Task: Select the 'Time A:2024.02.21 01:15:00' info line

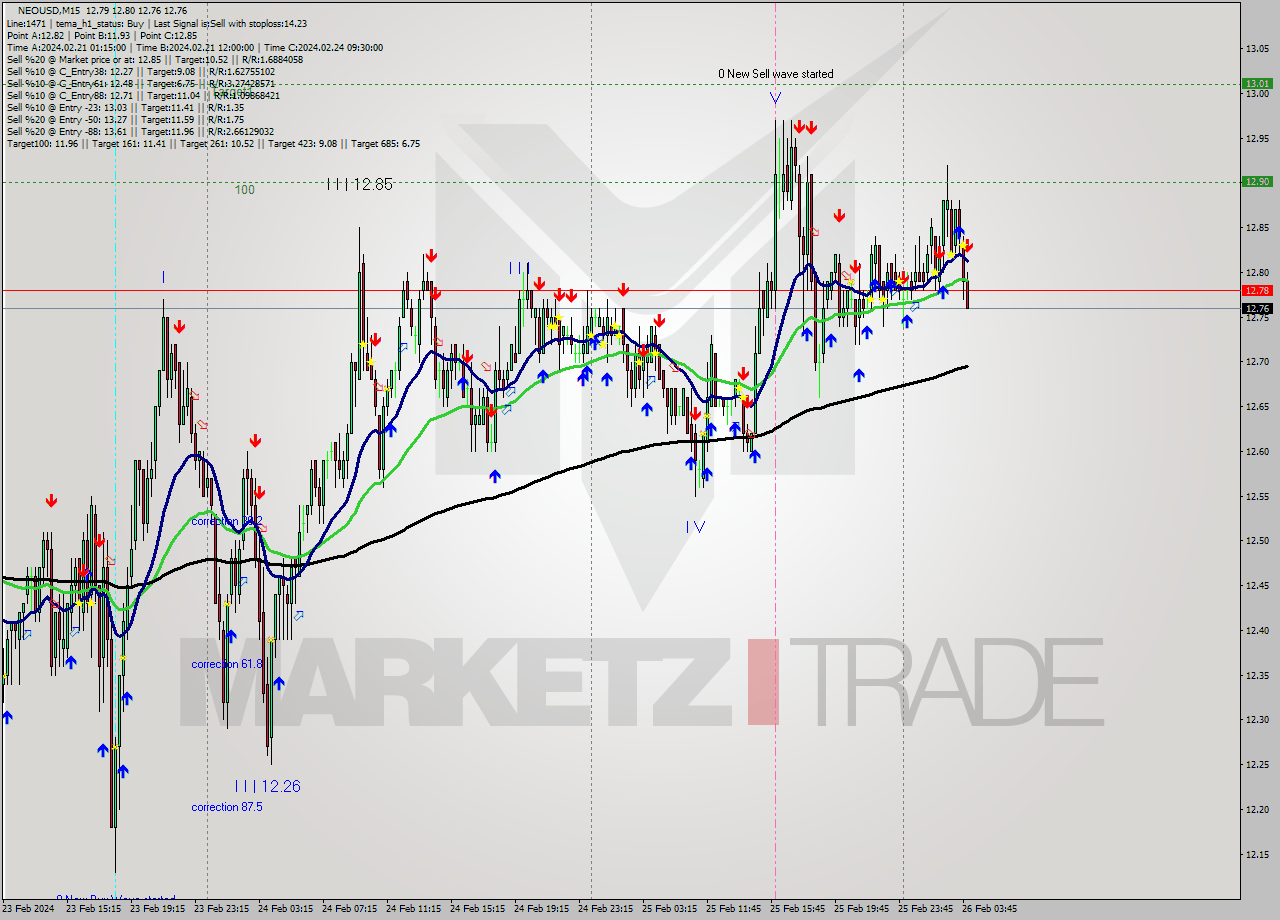Action: click(x=66, y=47)
